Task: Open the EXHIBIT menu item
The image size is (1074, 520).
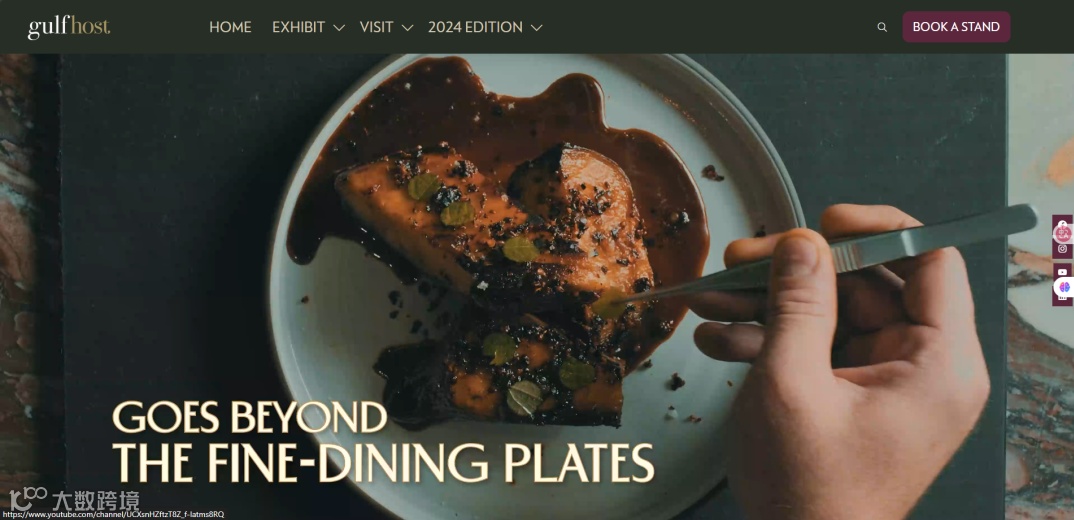Action: click(299, 27)
